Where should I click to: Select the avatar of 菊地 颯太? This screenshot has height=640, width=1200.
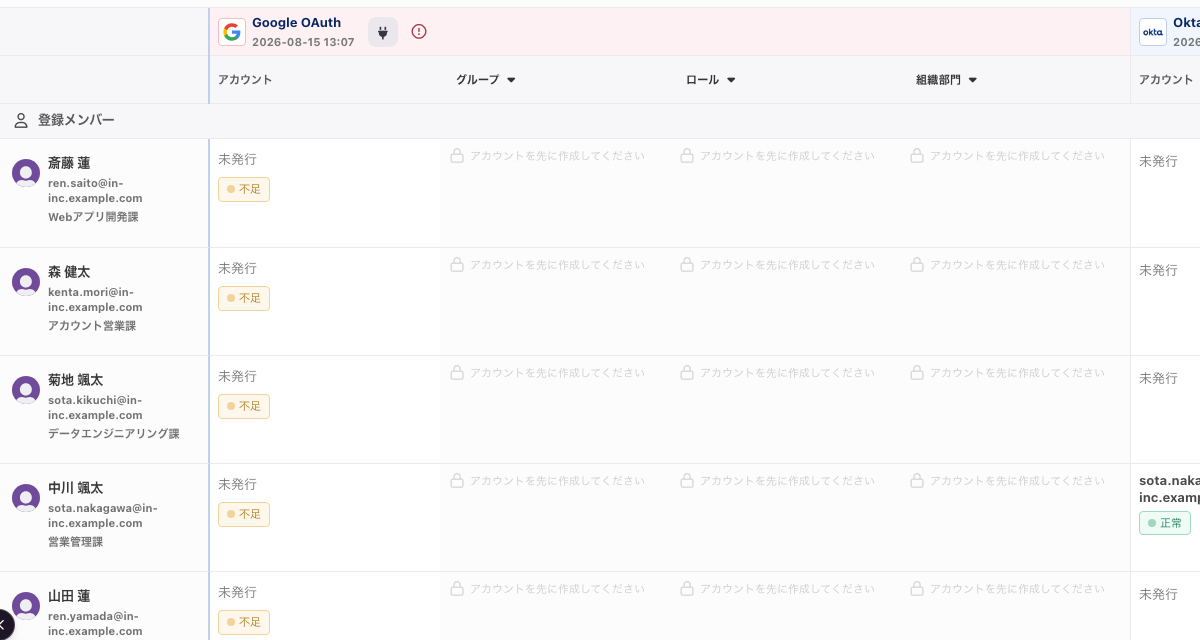(26, 390)
